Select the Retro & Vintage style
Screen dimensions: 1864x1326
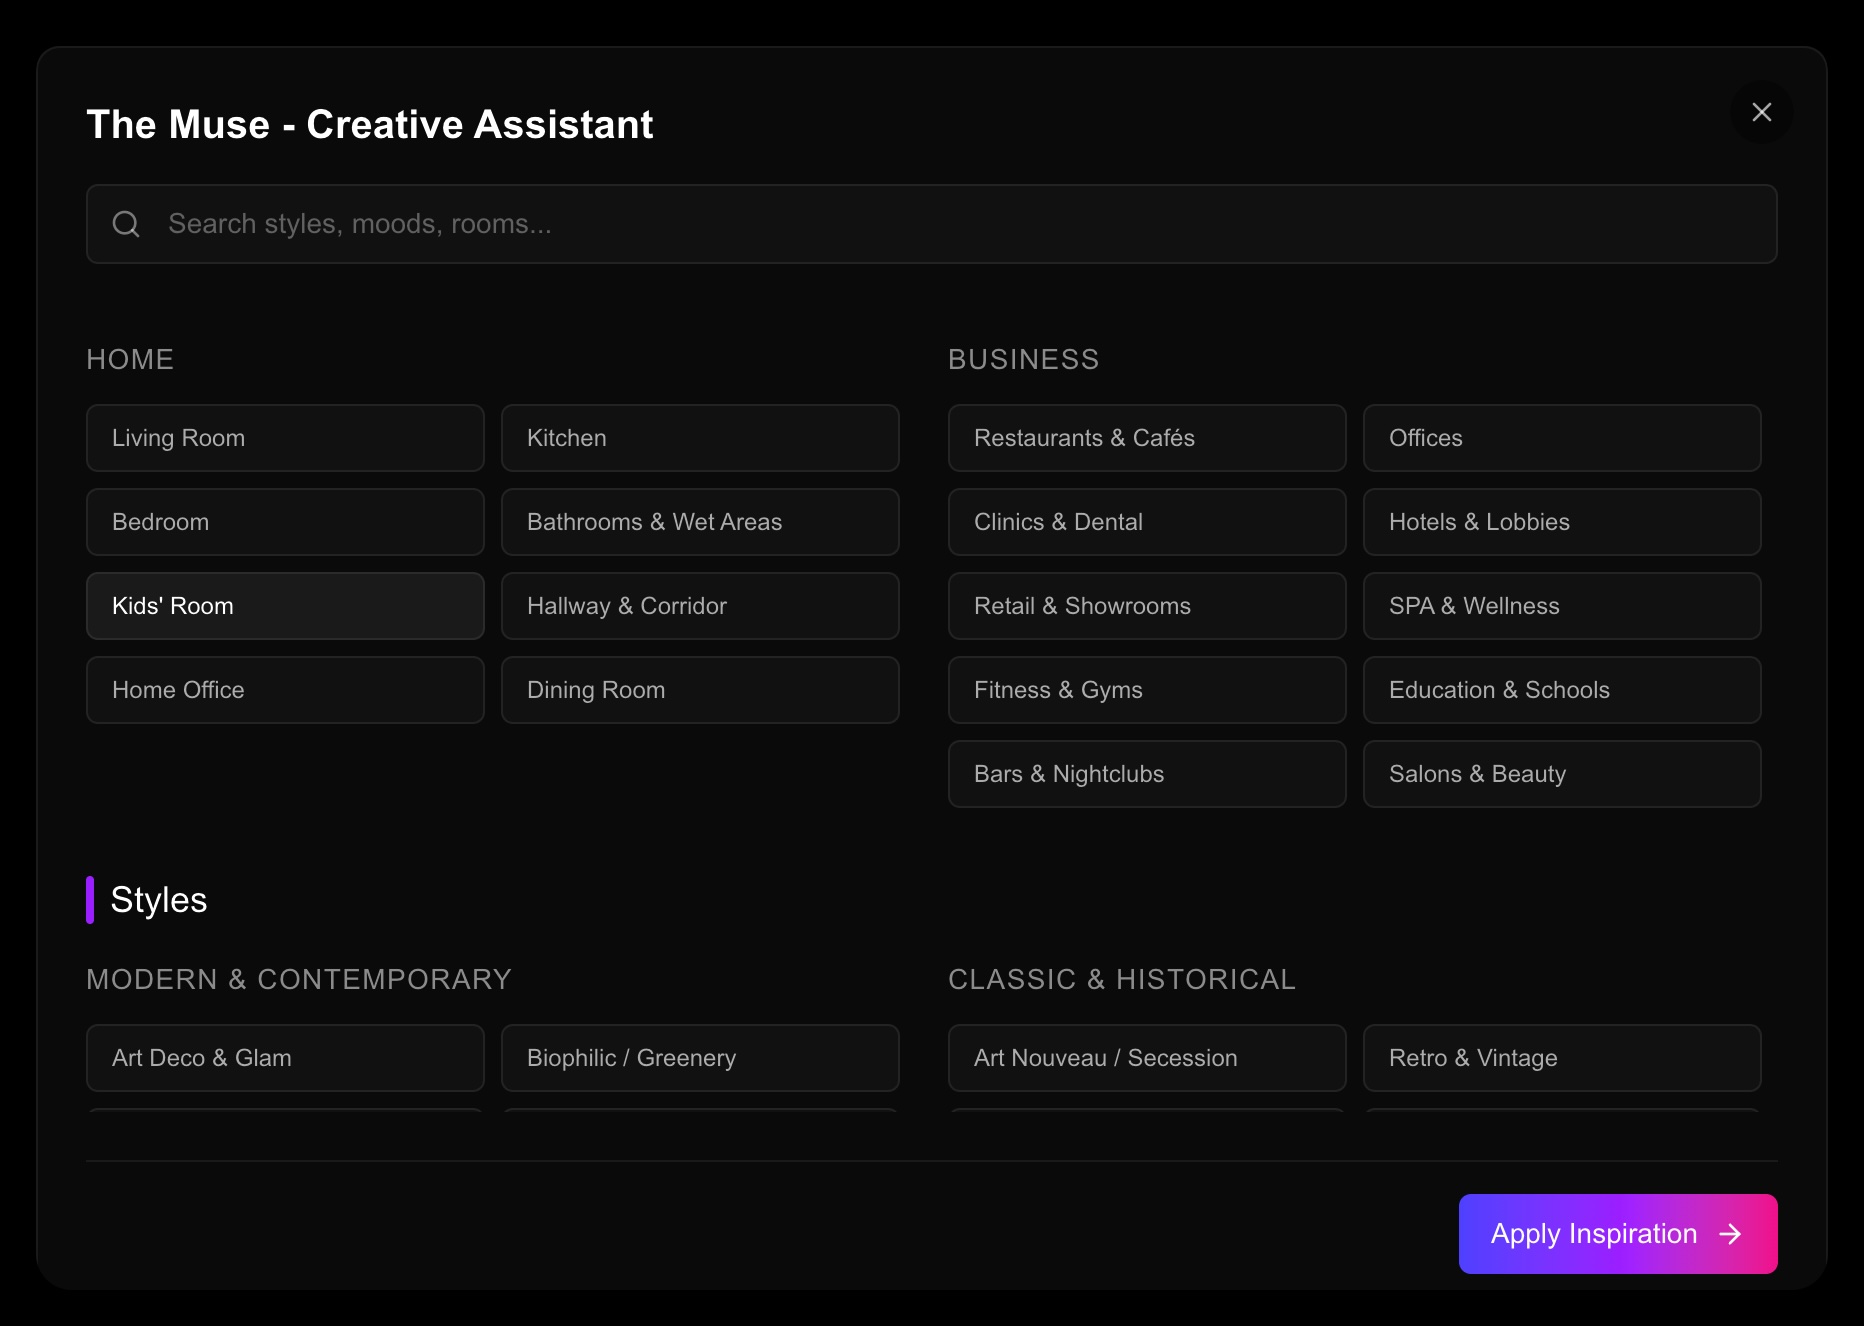click(x=1561, y=1058)
